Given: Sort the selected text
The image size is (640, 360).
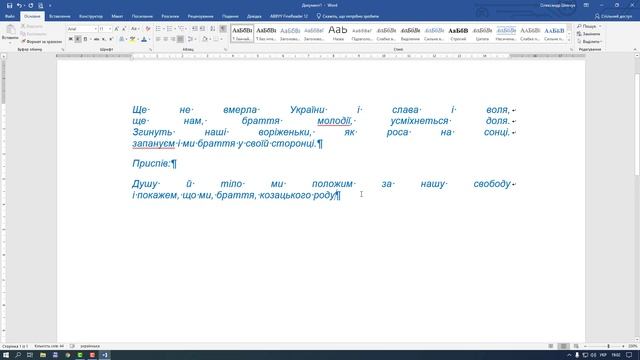Looking at the screenshot, I should pyautogui.click(x=213, y=29).
